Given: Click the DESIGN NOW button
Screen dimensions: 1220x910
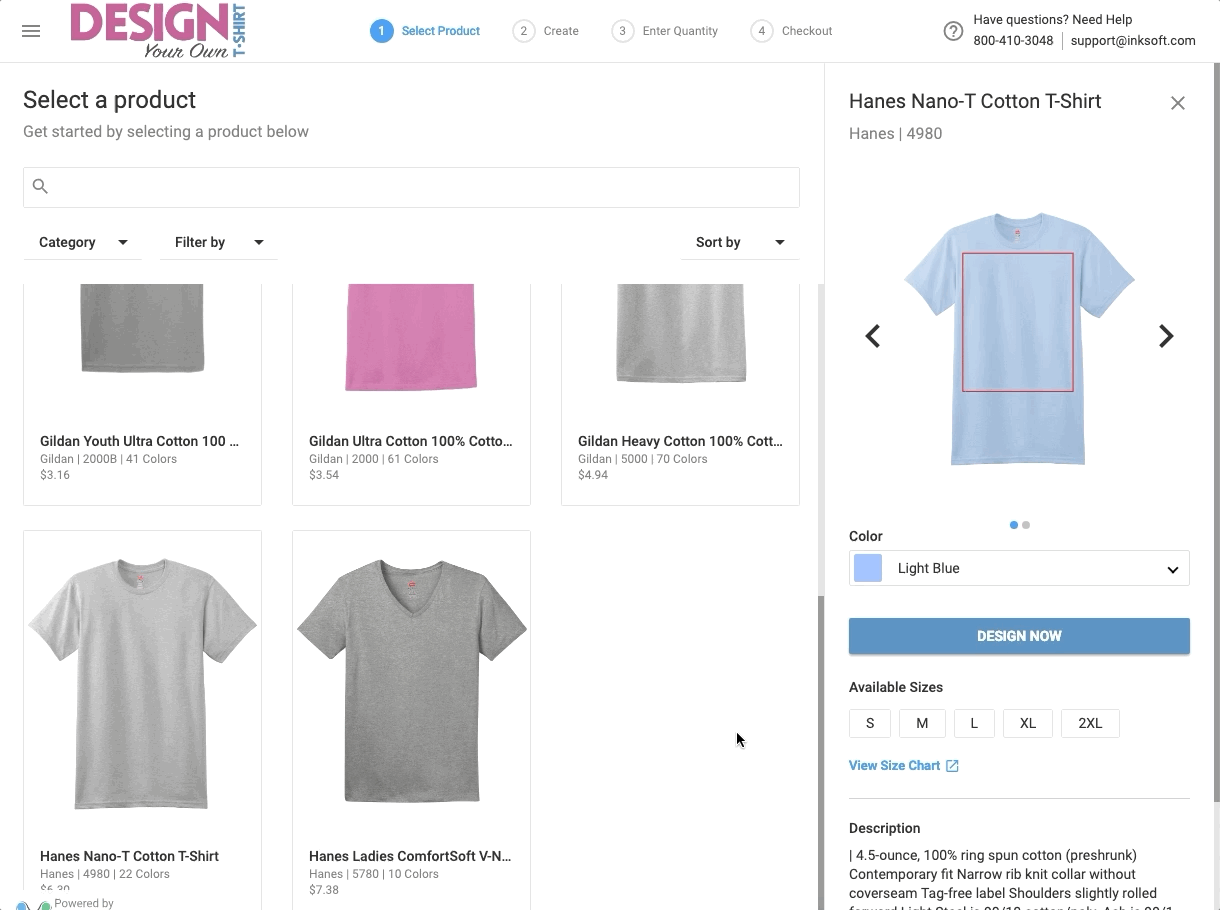Looking at the screenshot, I should pyautogui.click(x=1019, y=636).
